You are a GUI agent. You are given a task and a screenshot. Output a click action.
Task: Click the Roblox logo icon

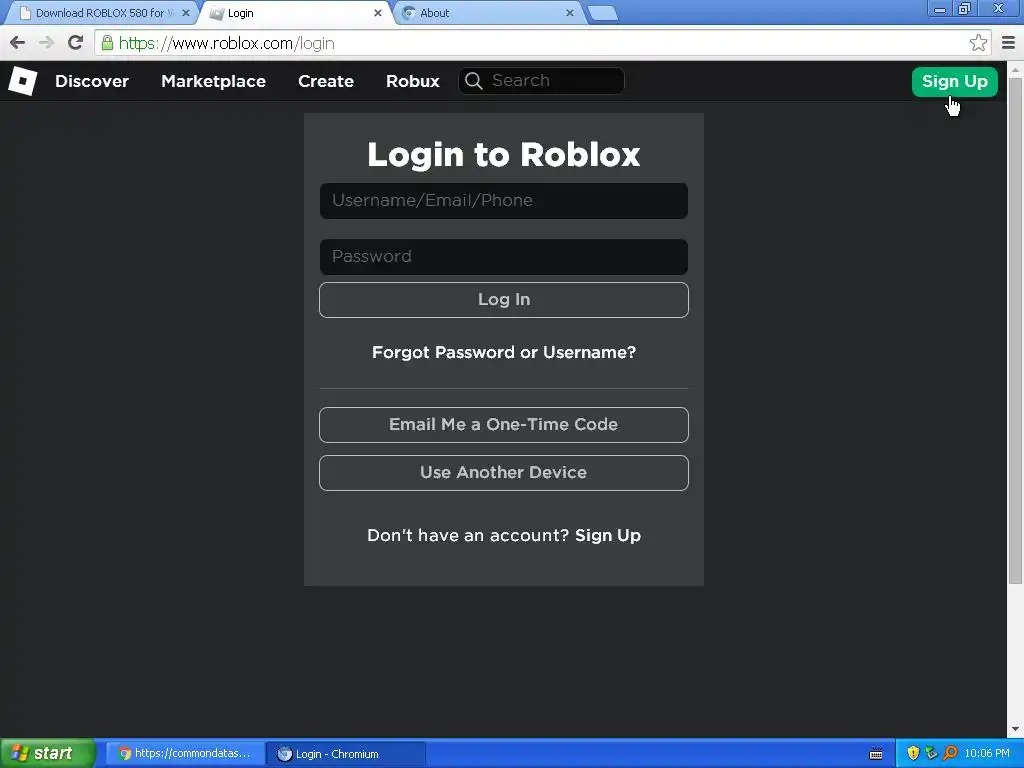(22, 81)
